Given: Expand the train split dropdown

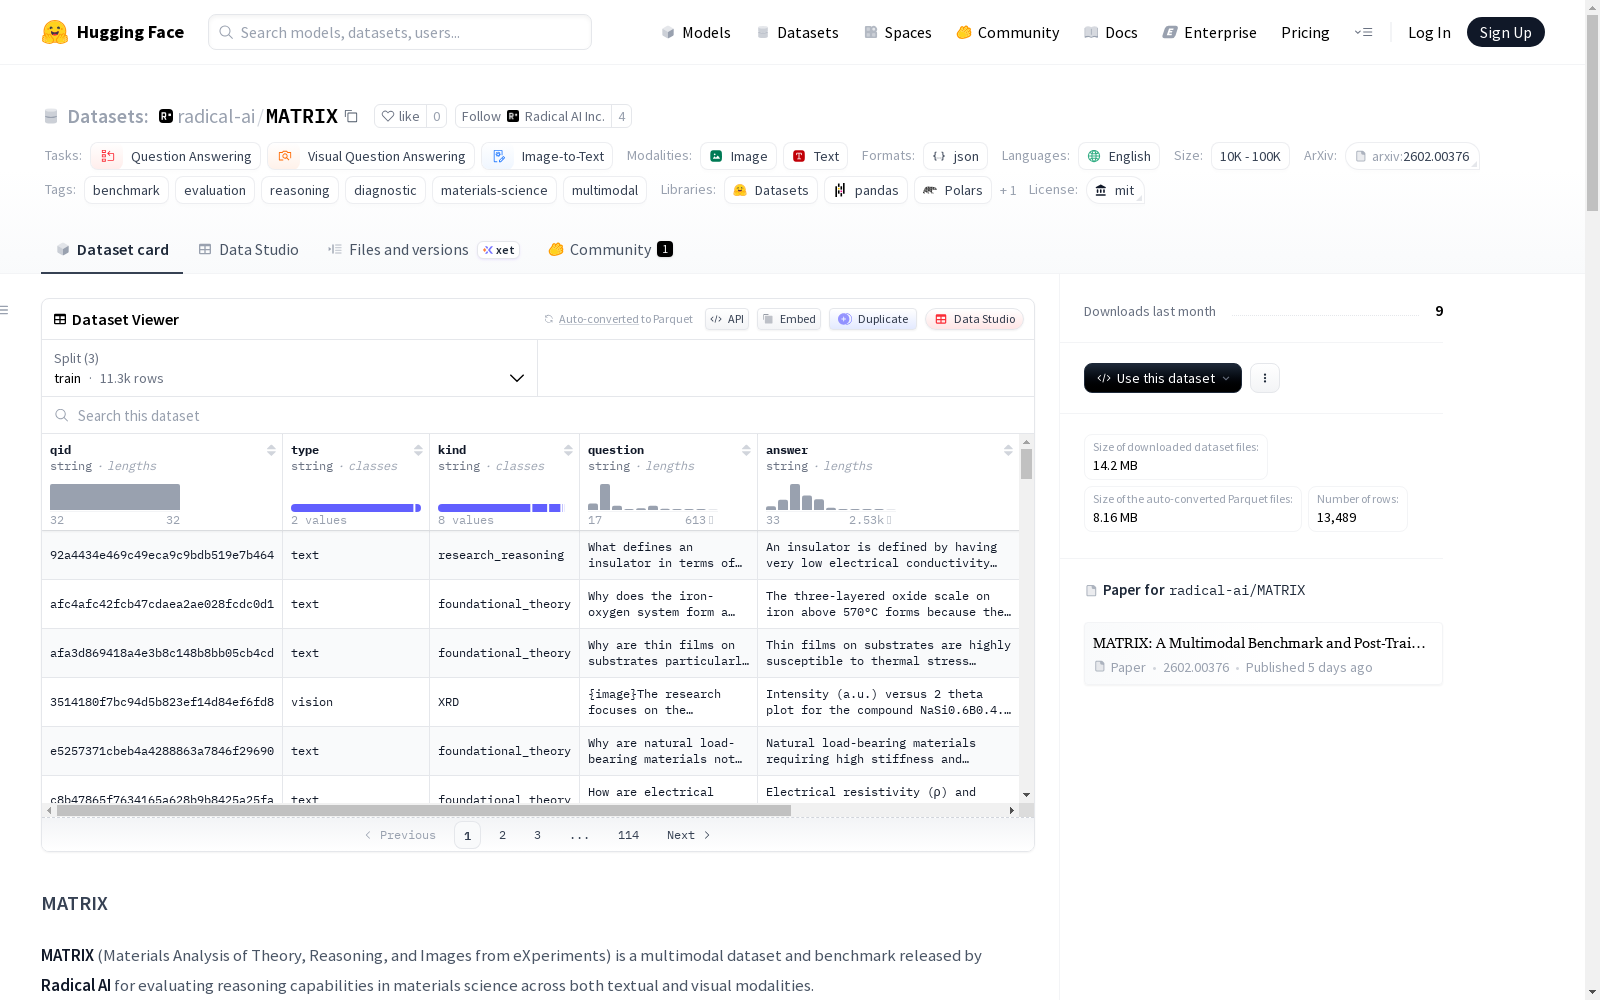Looking at the screenshot, I should pyautogui.click(x=289, y=368).
